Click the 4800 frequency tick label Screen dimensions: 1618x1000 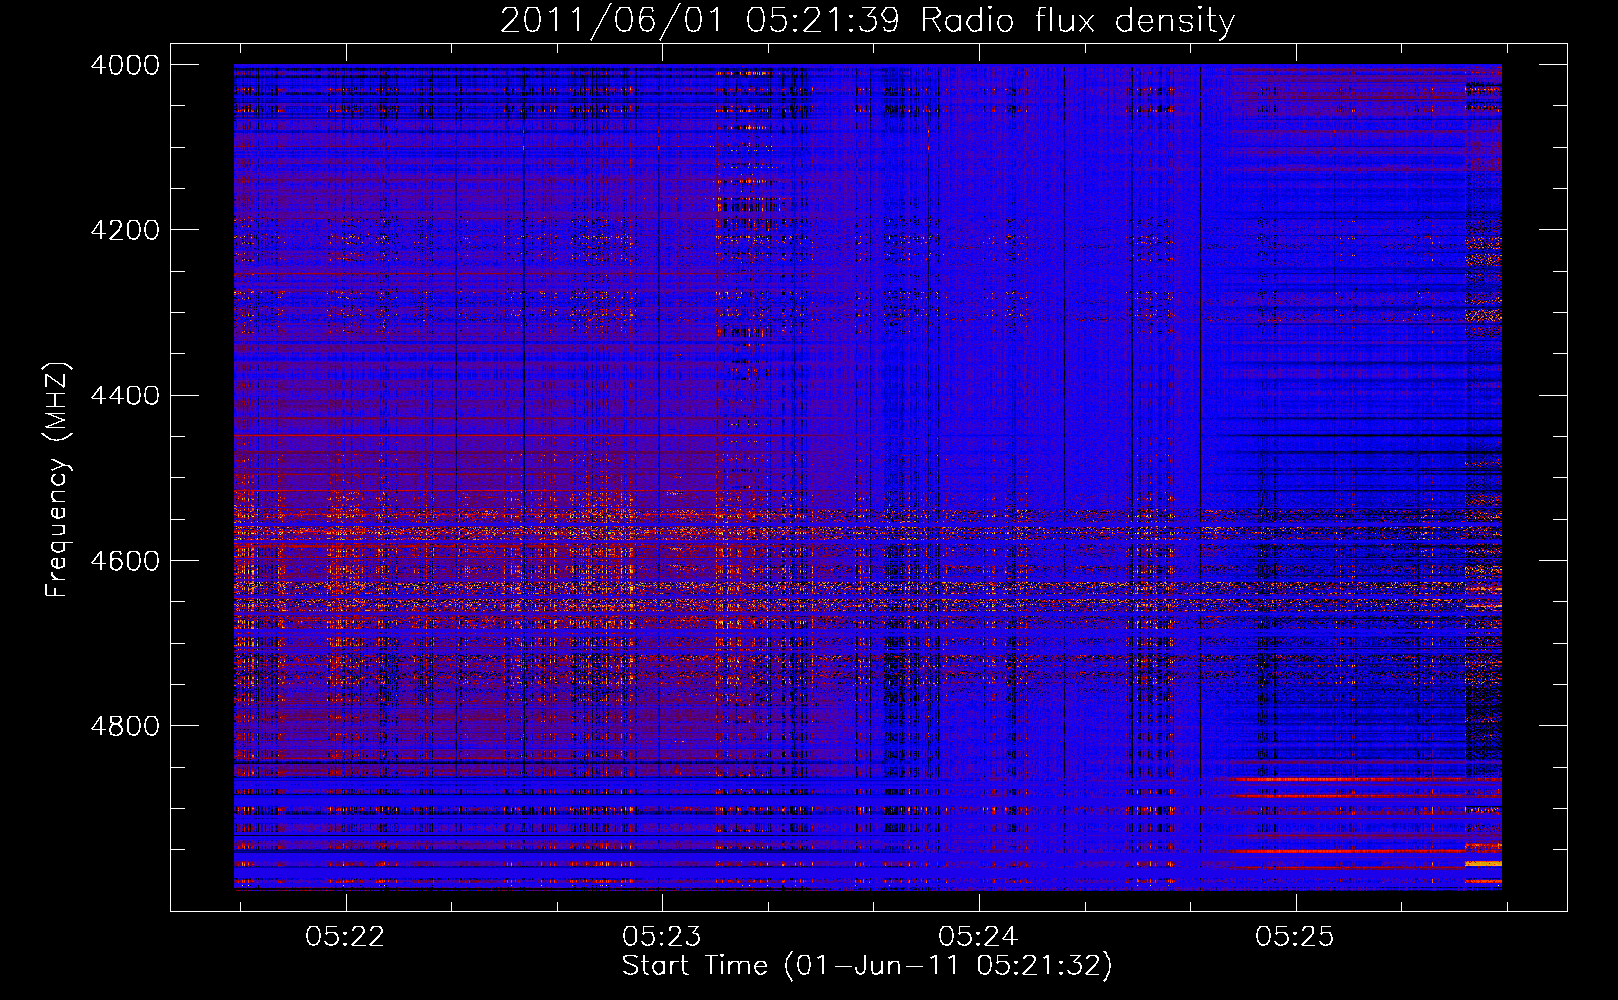(x=125, y=725)
